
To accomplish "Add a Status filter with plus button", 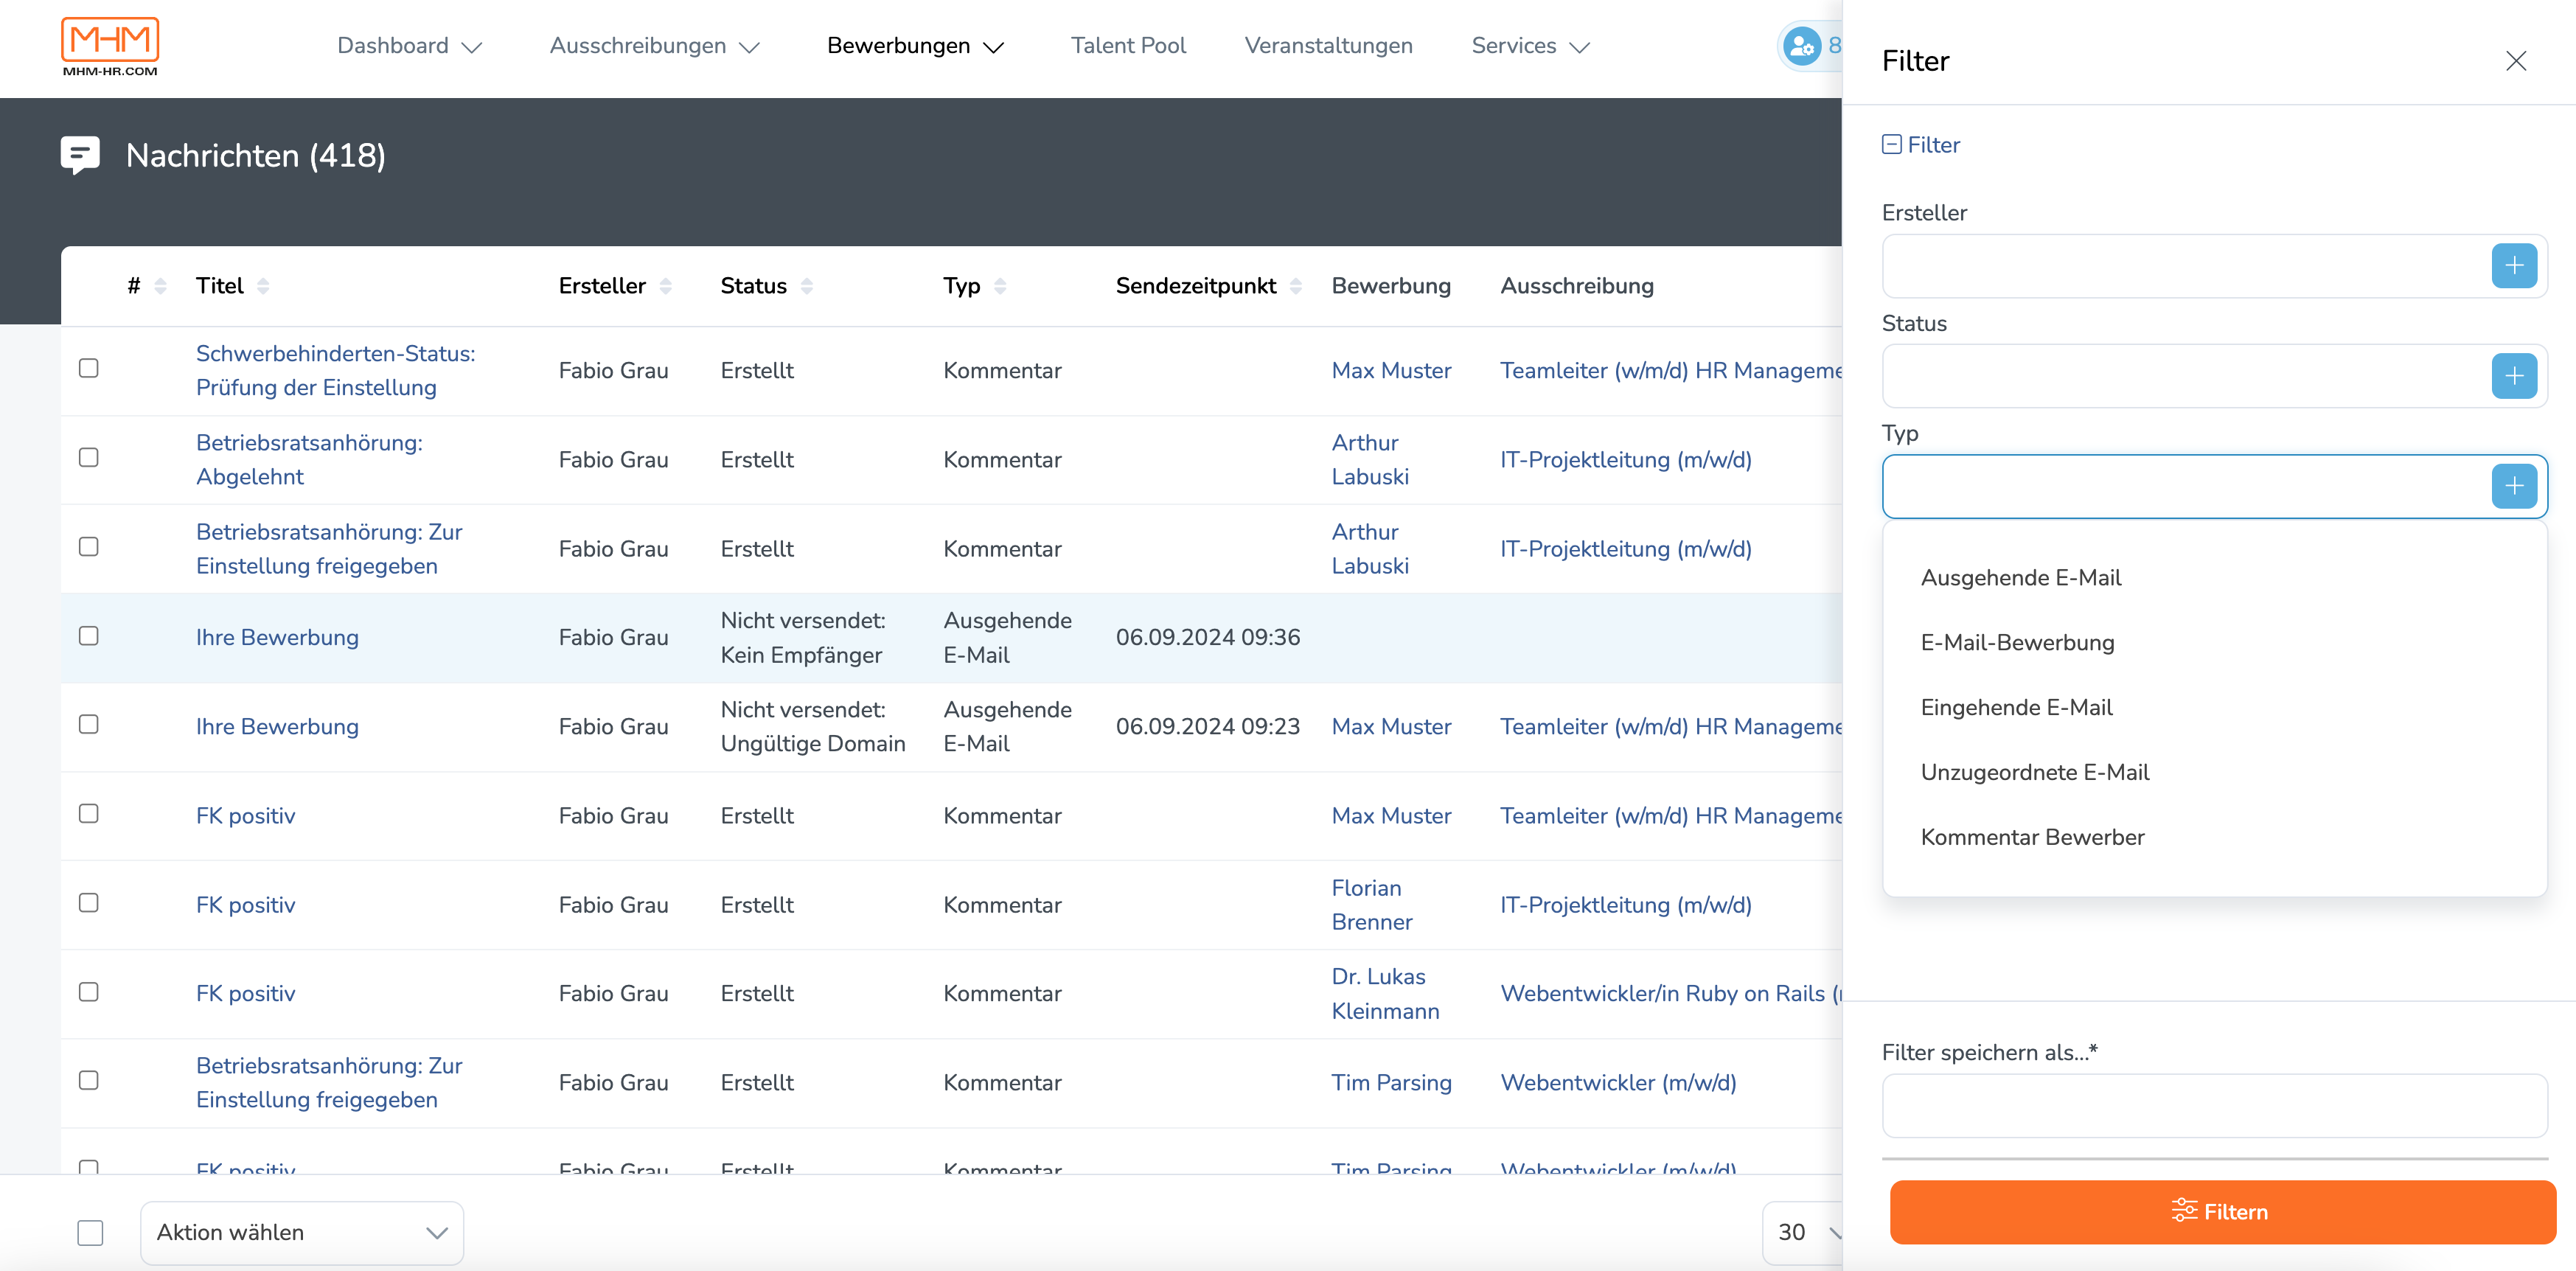I will pyautogui.click(x=2514, y=376).
